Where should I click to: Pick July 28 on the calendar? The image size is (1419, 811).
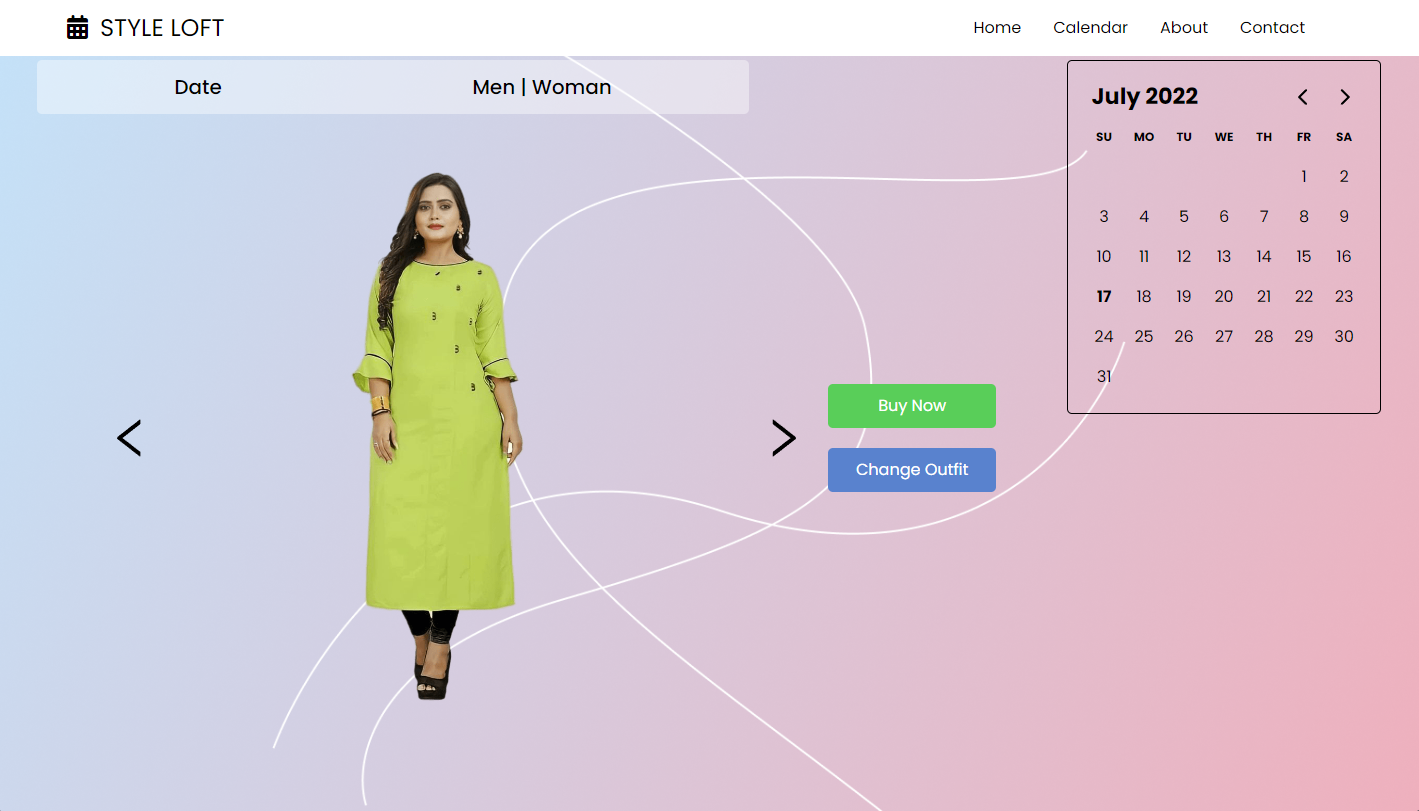(x=1264, y=337)
